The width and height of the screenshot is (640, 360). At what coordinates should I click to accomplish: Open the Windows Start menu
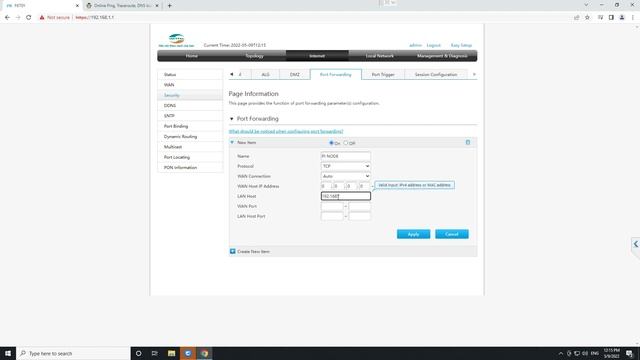click(8, 353)
